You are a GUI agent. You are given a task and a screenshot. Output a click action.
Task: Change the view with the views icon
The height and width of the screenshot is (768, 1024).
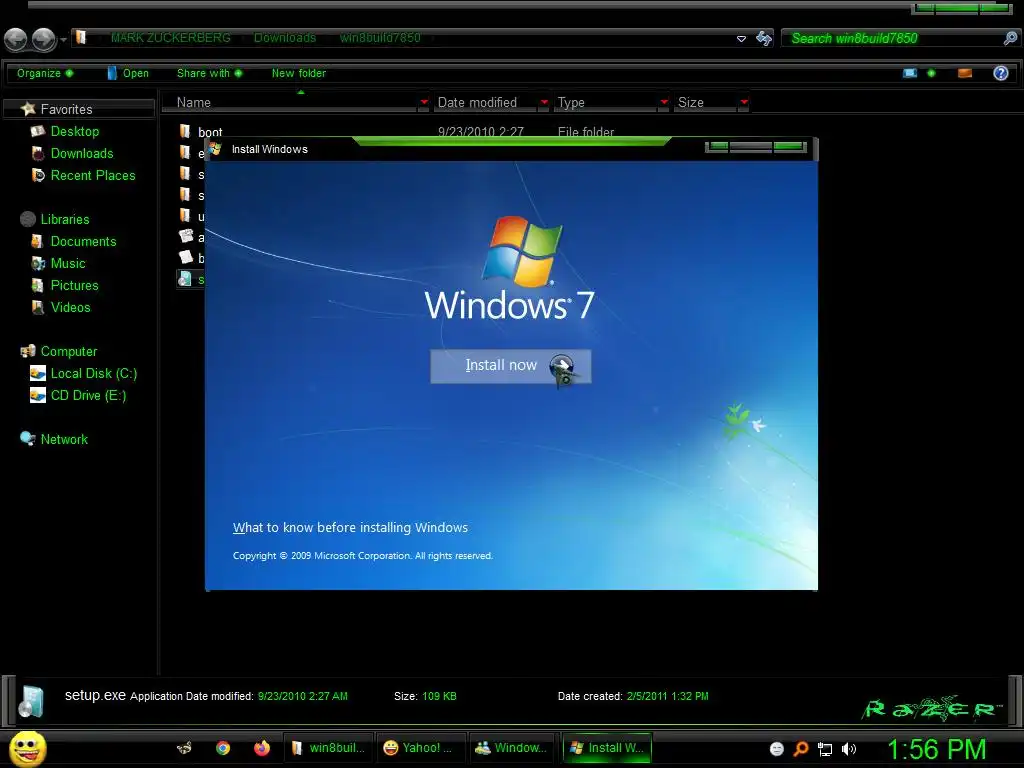click(x=910, y=73)
